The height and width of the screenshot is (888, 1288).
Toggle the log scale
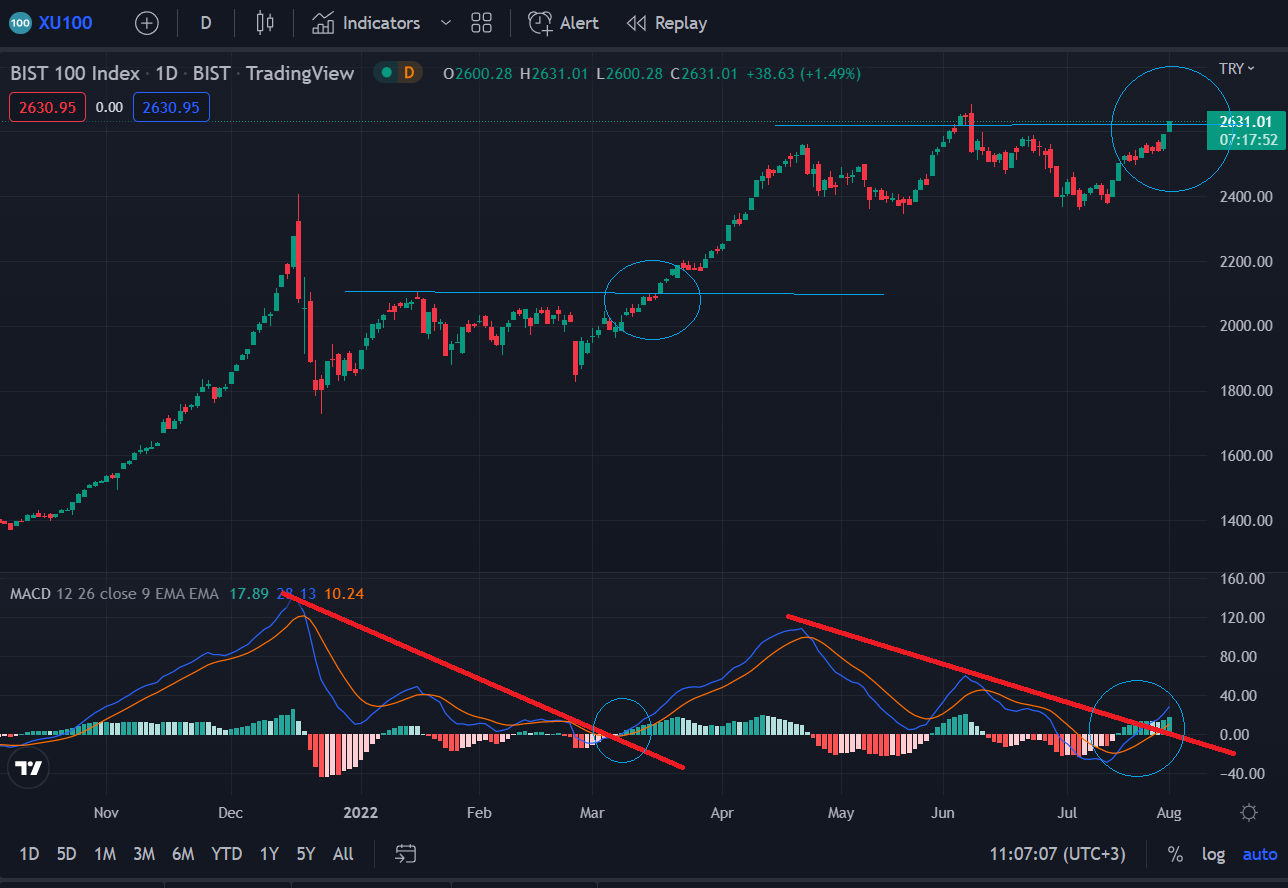tap(1213, 854)
